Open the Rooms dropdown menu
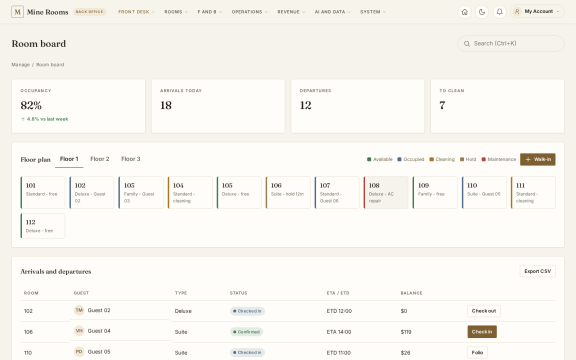 click(176, 12)
